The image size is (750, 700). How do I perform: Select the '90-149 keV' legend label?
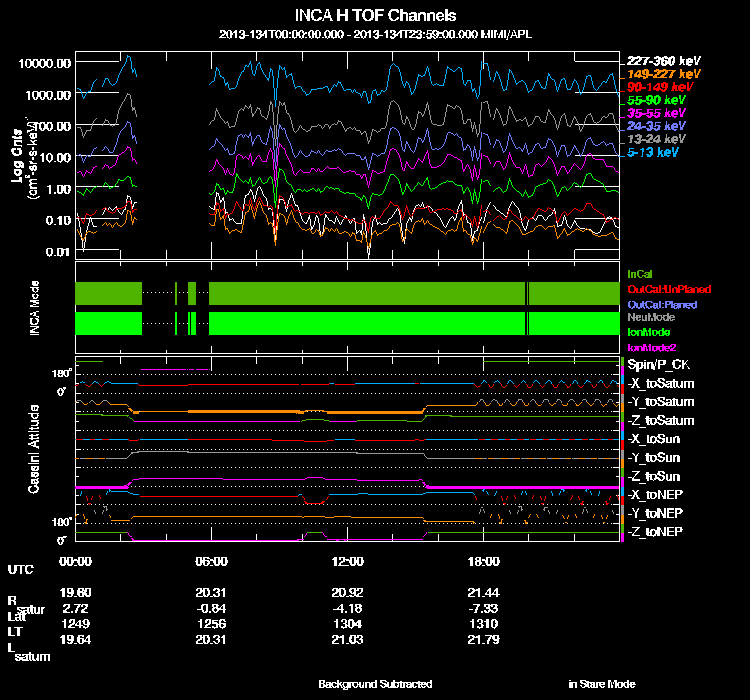pos(660,87)
